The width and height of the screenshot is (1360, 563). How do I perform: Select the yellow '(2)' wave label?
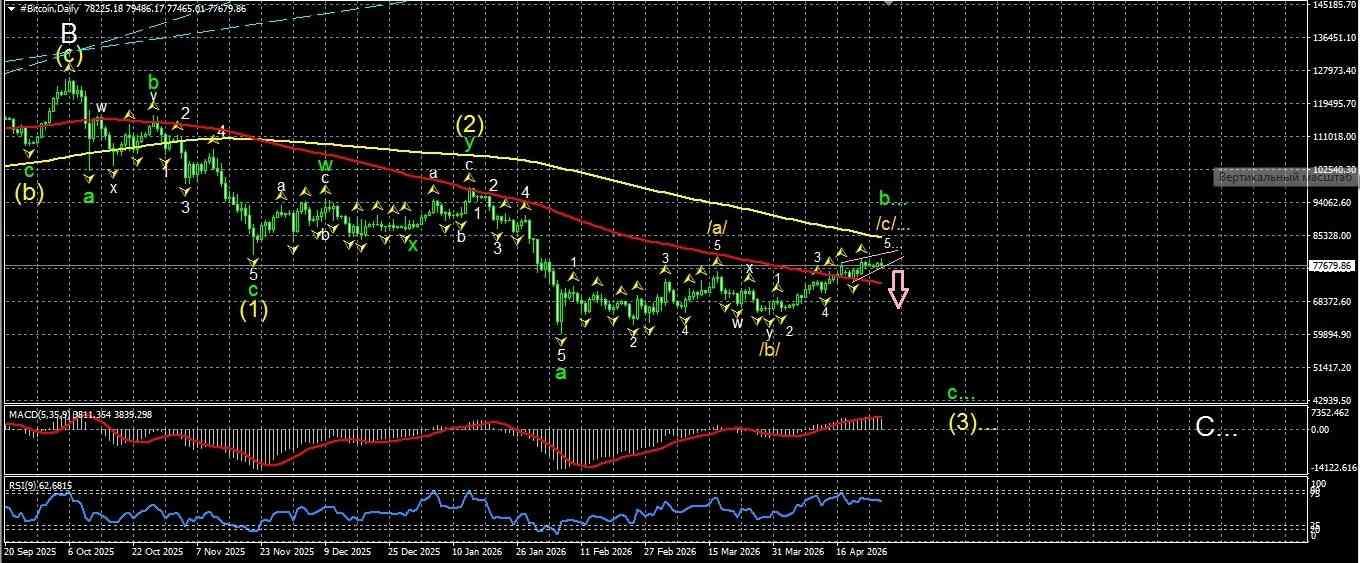pos(469,125)
